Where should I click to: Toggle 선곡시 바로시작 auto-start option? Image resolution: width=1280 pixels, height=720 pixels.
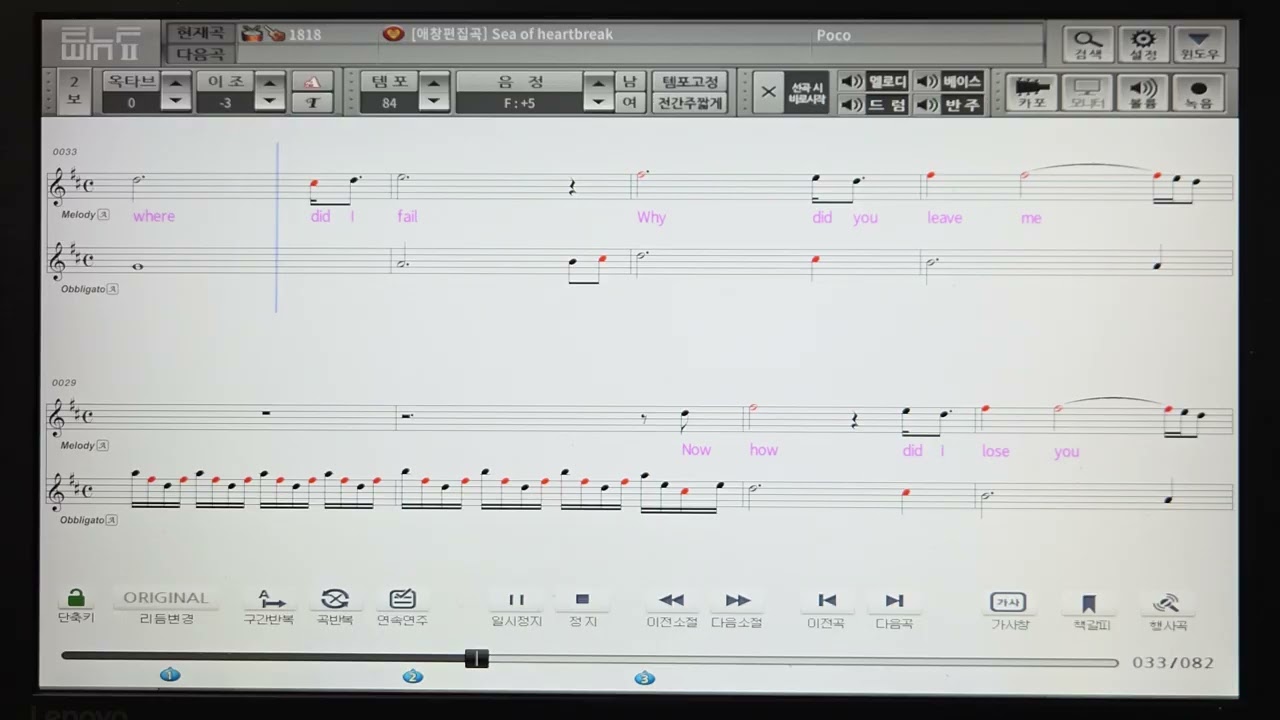tap(806, 92)
